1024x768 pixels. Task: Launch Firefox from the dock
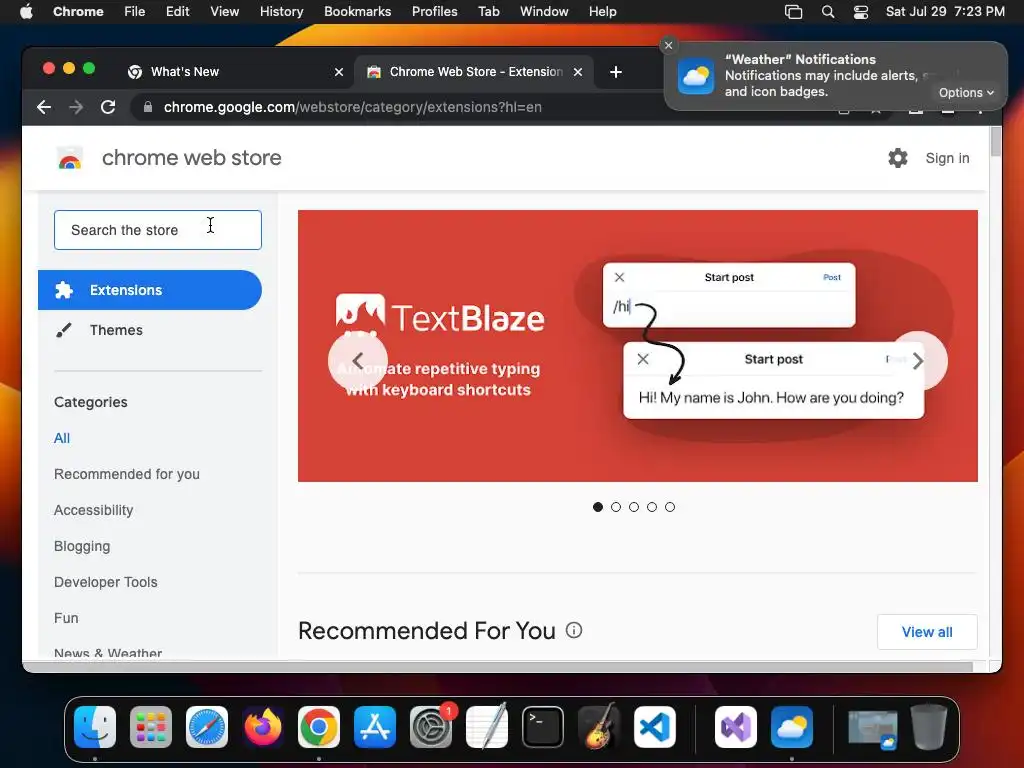pos(263,727)
